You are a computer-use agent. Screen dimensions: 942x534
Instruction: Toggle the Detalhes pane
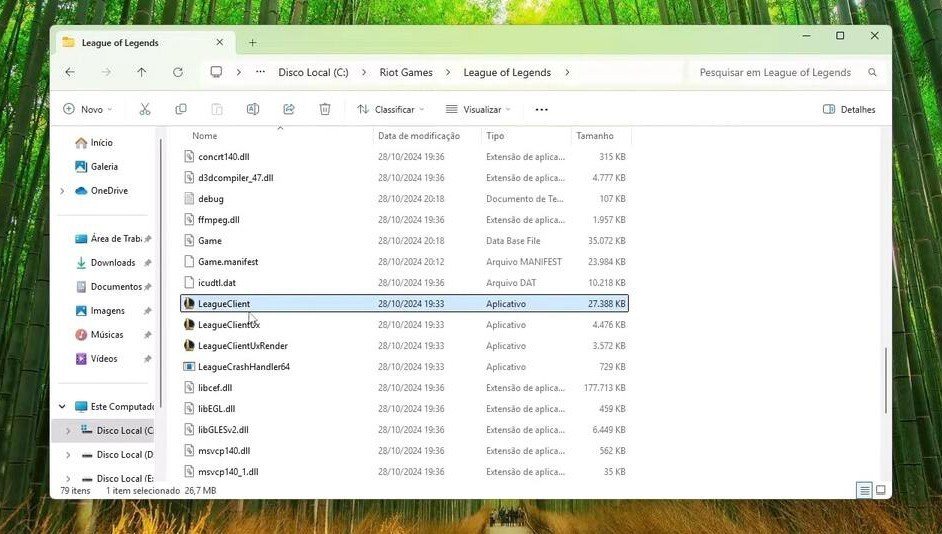pyautogui.click(x=849, y=109)
